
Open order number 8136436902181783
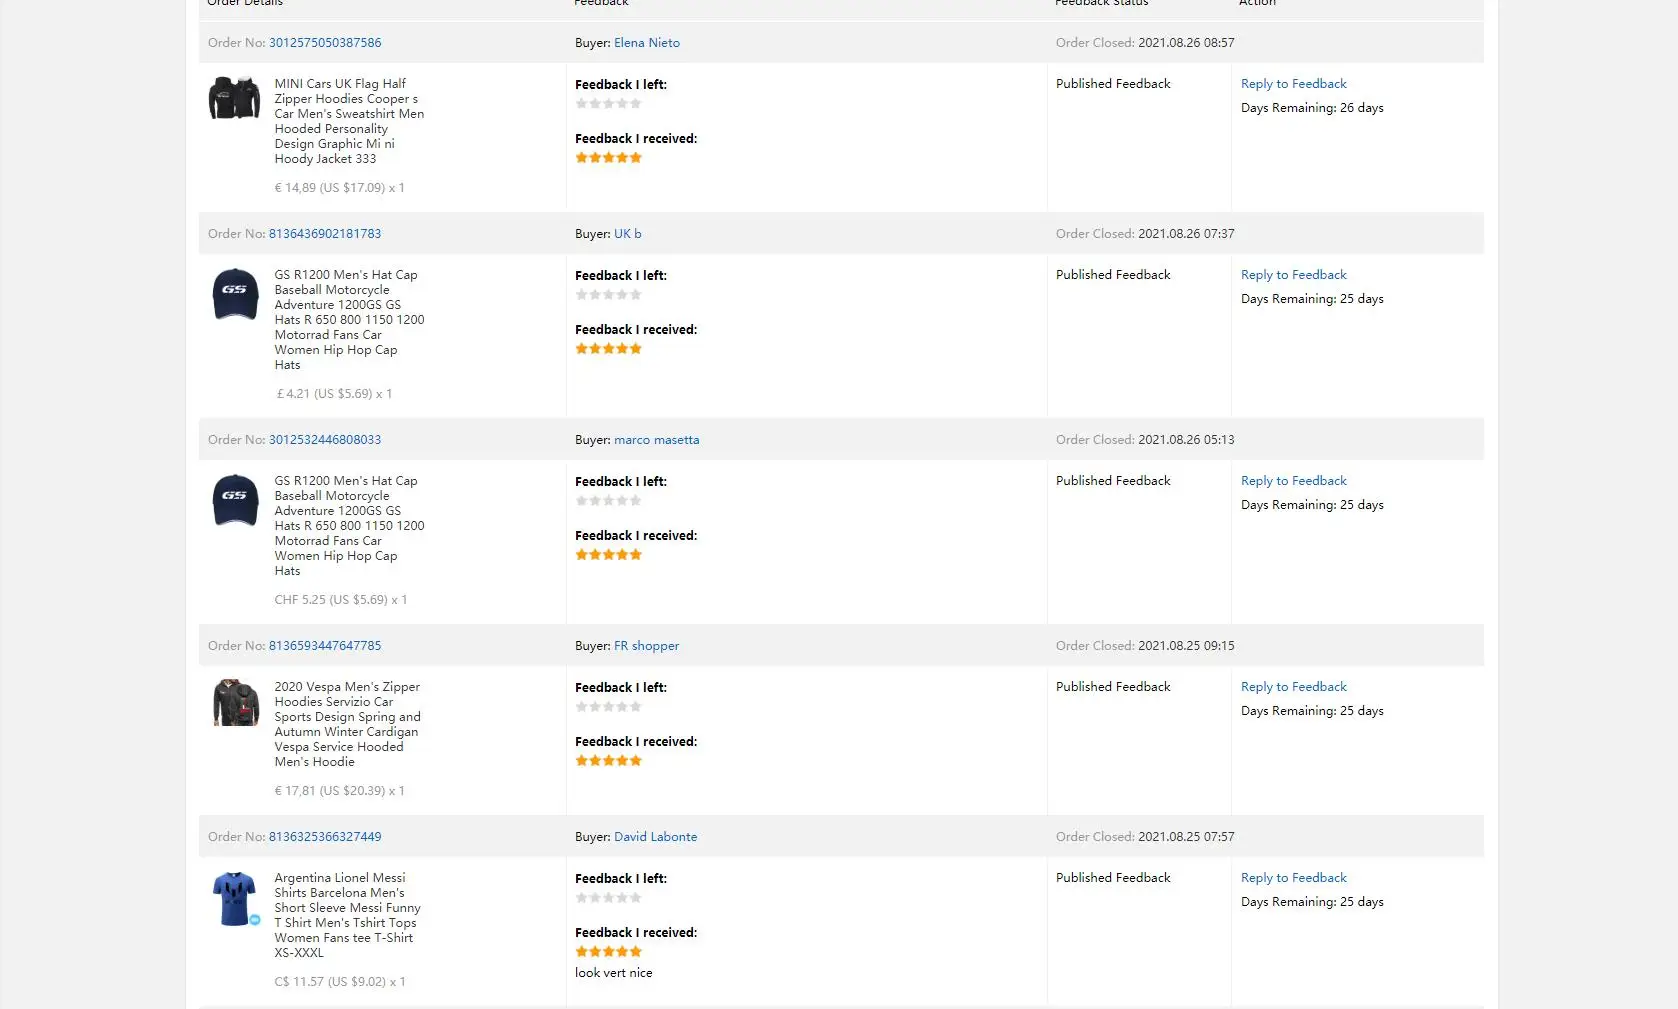(325, 234)
